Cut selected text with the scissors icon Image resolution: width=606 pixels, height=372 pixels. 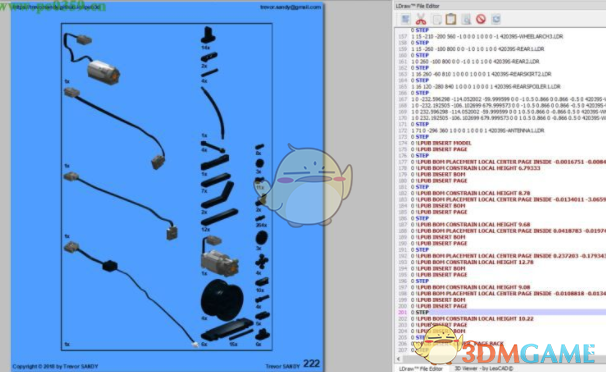coord(420,19)
